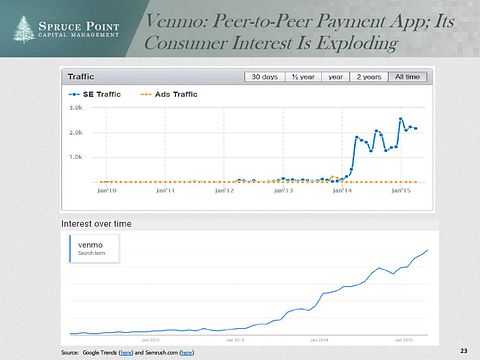480x360 pixels.
Task: Click the Traffic panel title
Action: (x=81, y=77)
